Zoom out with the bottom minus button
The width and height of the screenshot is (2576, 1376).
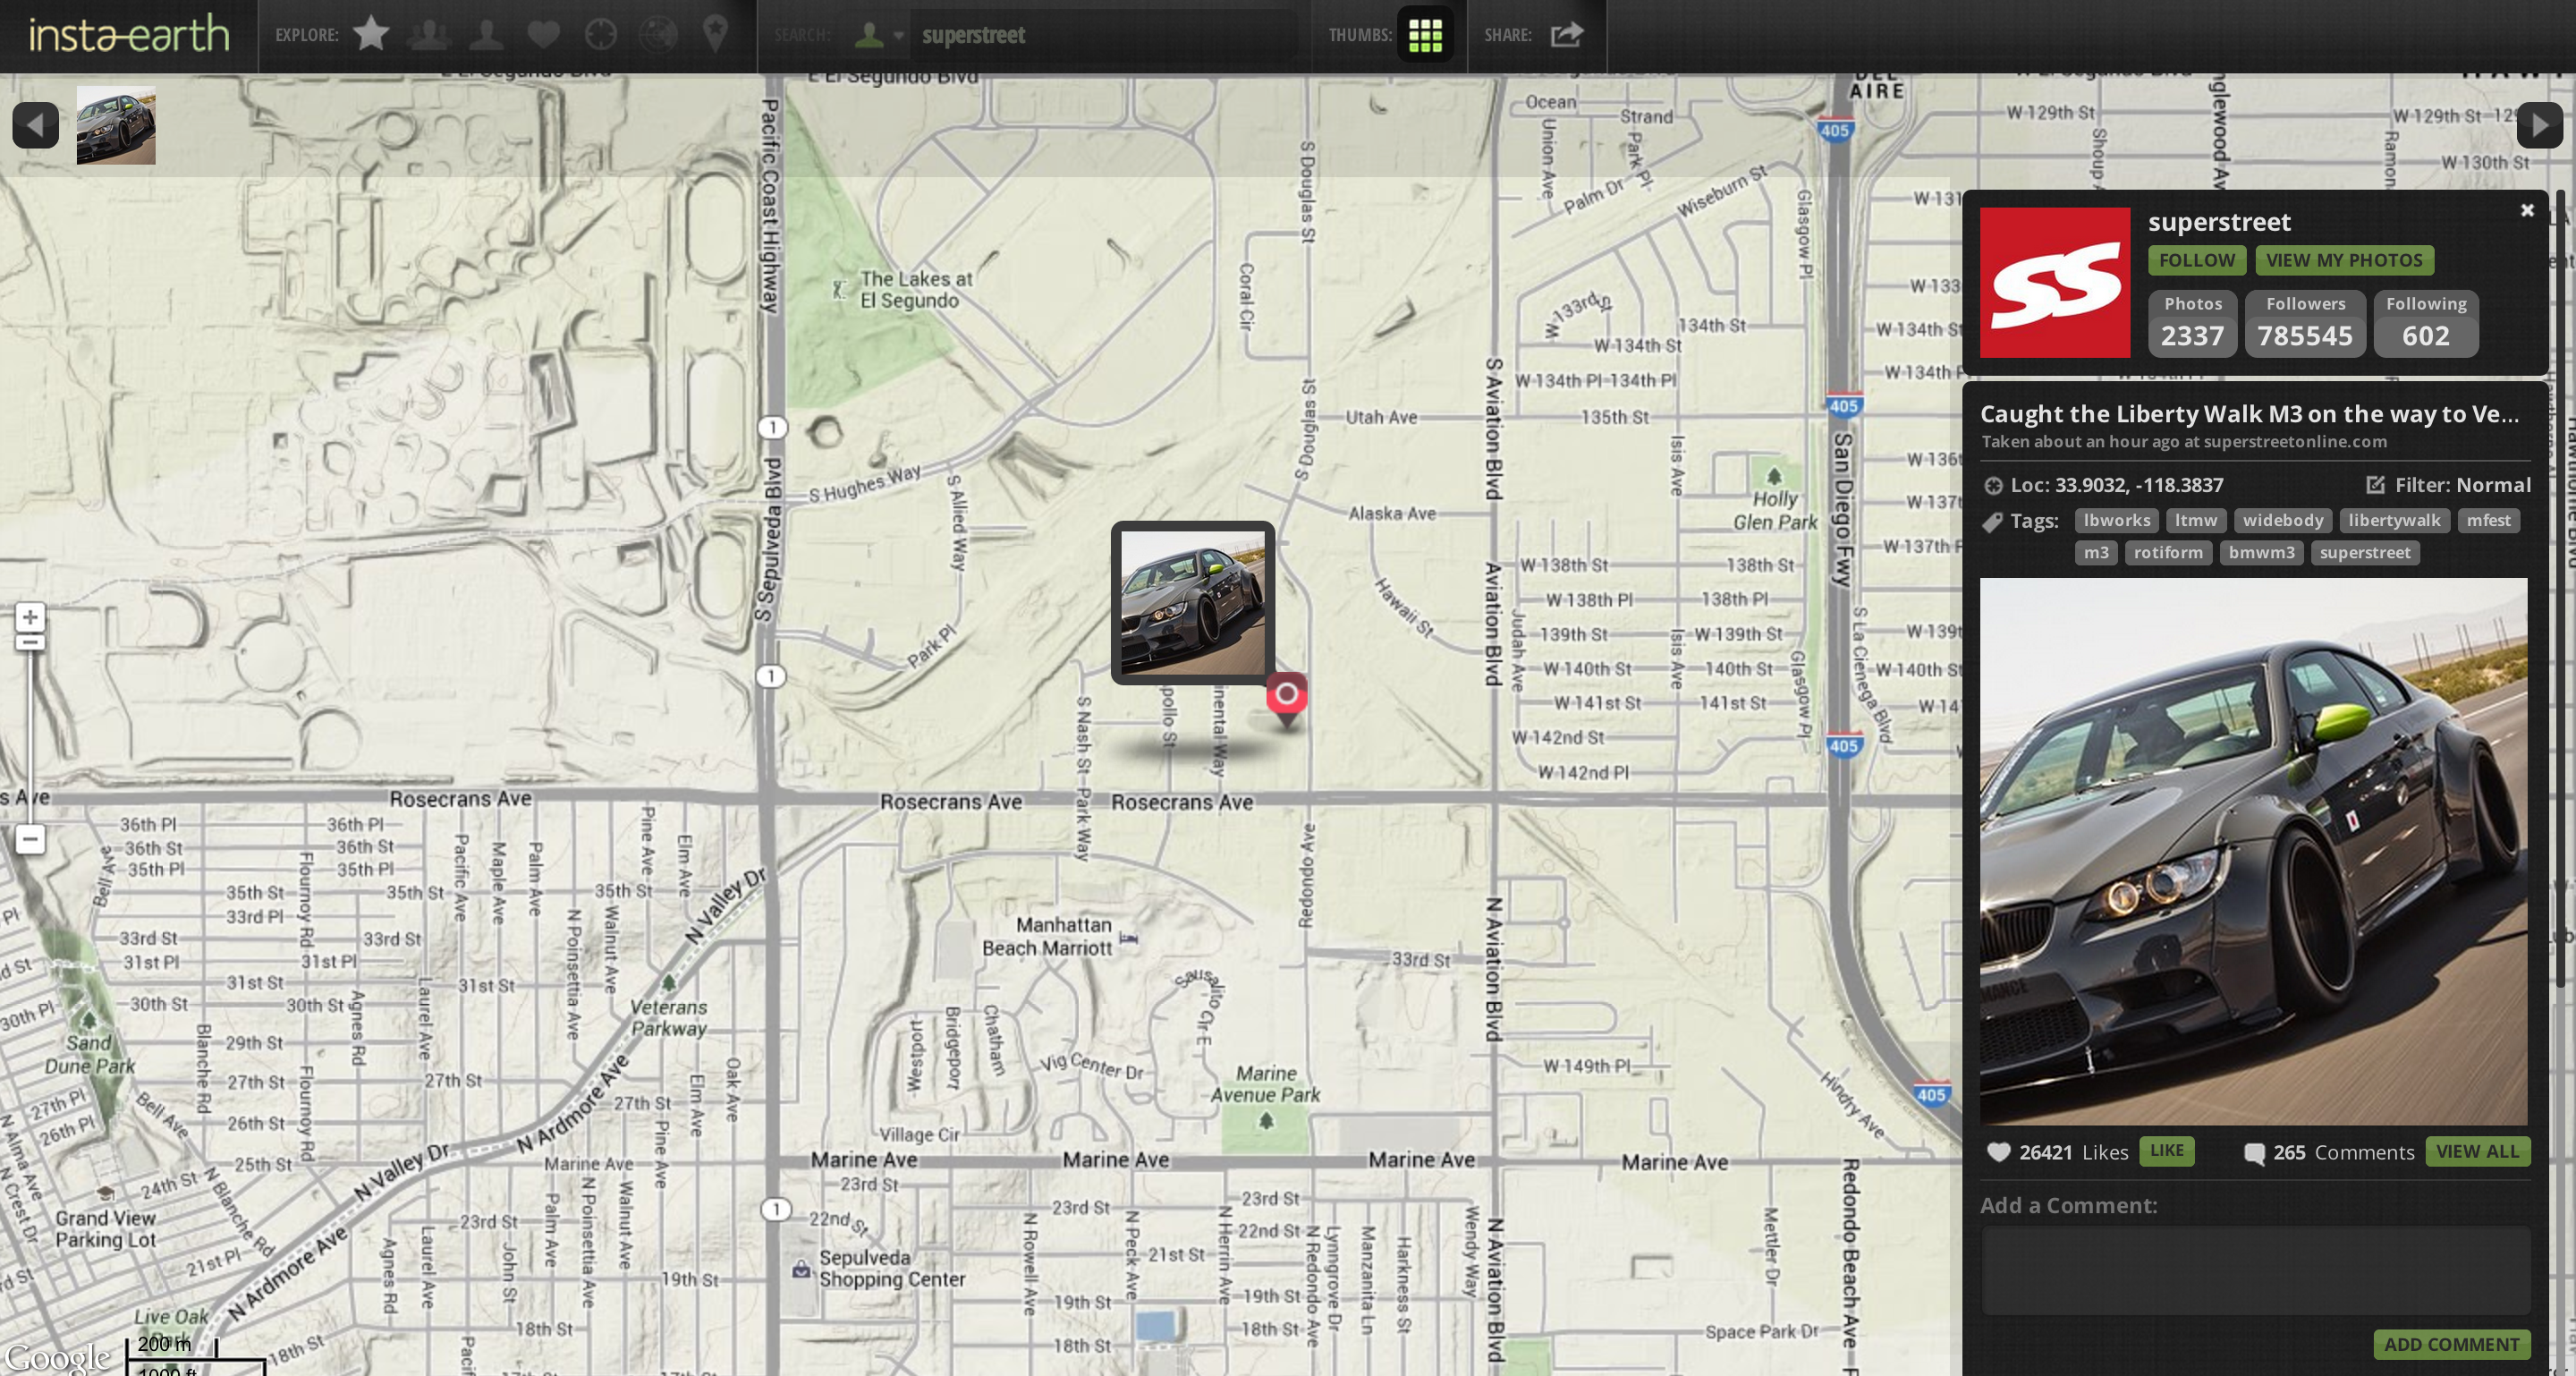click(30, 839)
